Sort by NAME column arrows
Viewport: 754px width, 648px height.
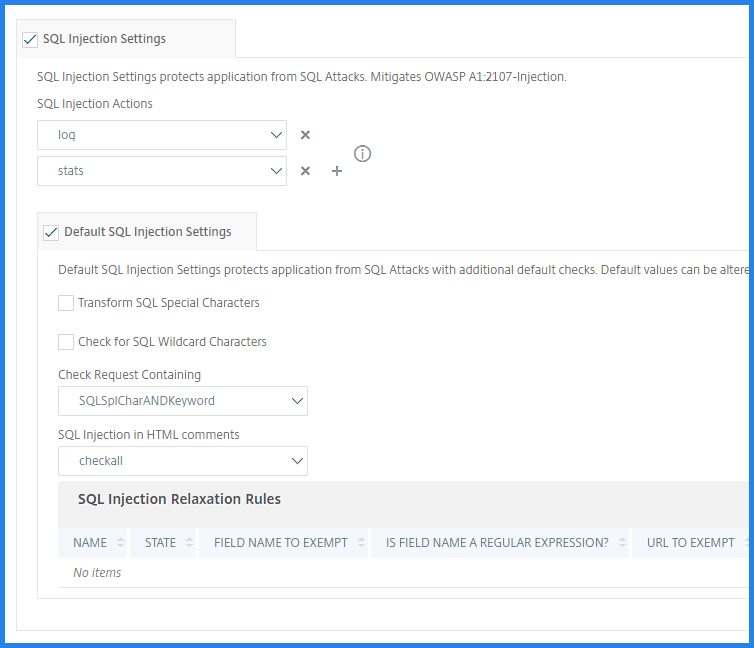pos(121,543)
